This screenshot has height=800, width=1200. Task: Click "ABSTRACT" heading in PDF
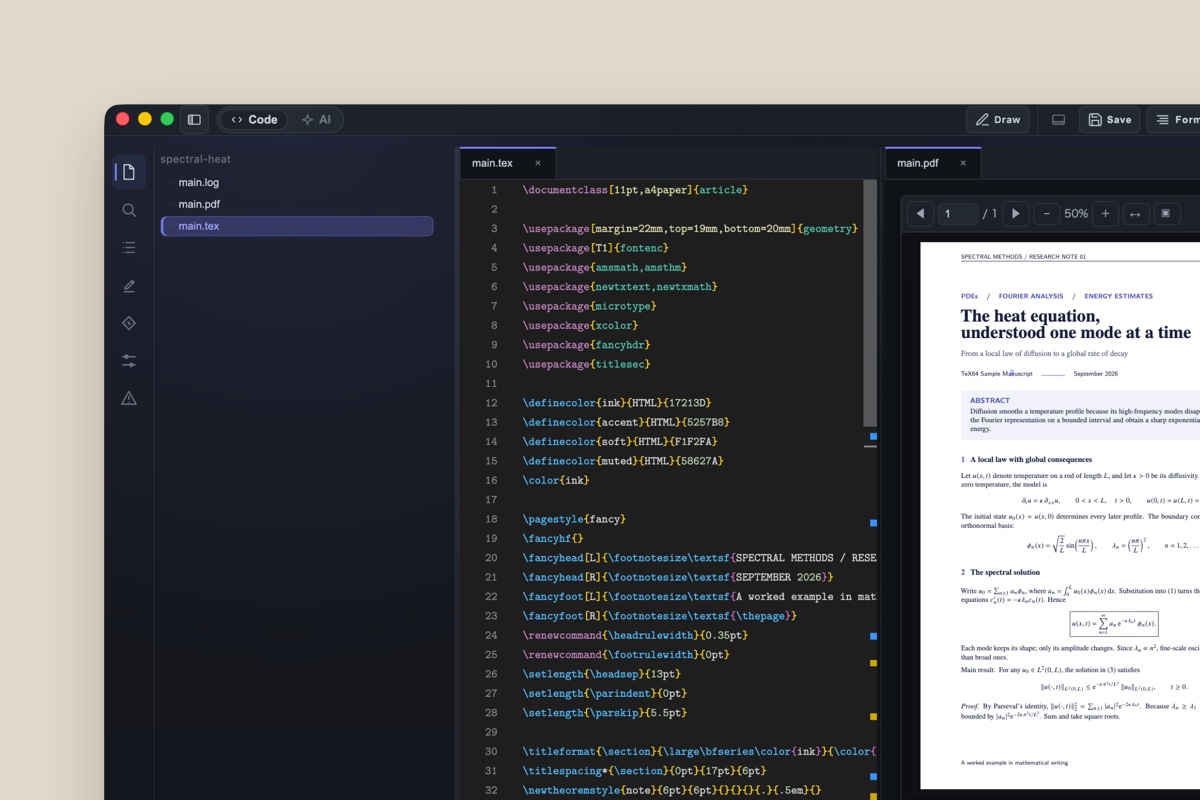(990, 400)
